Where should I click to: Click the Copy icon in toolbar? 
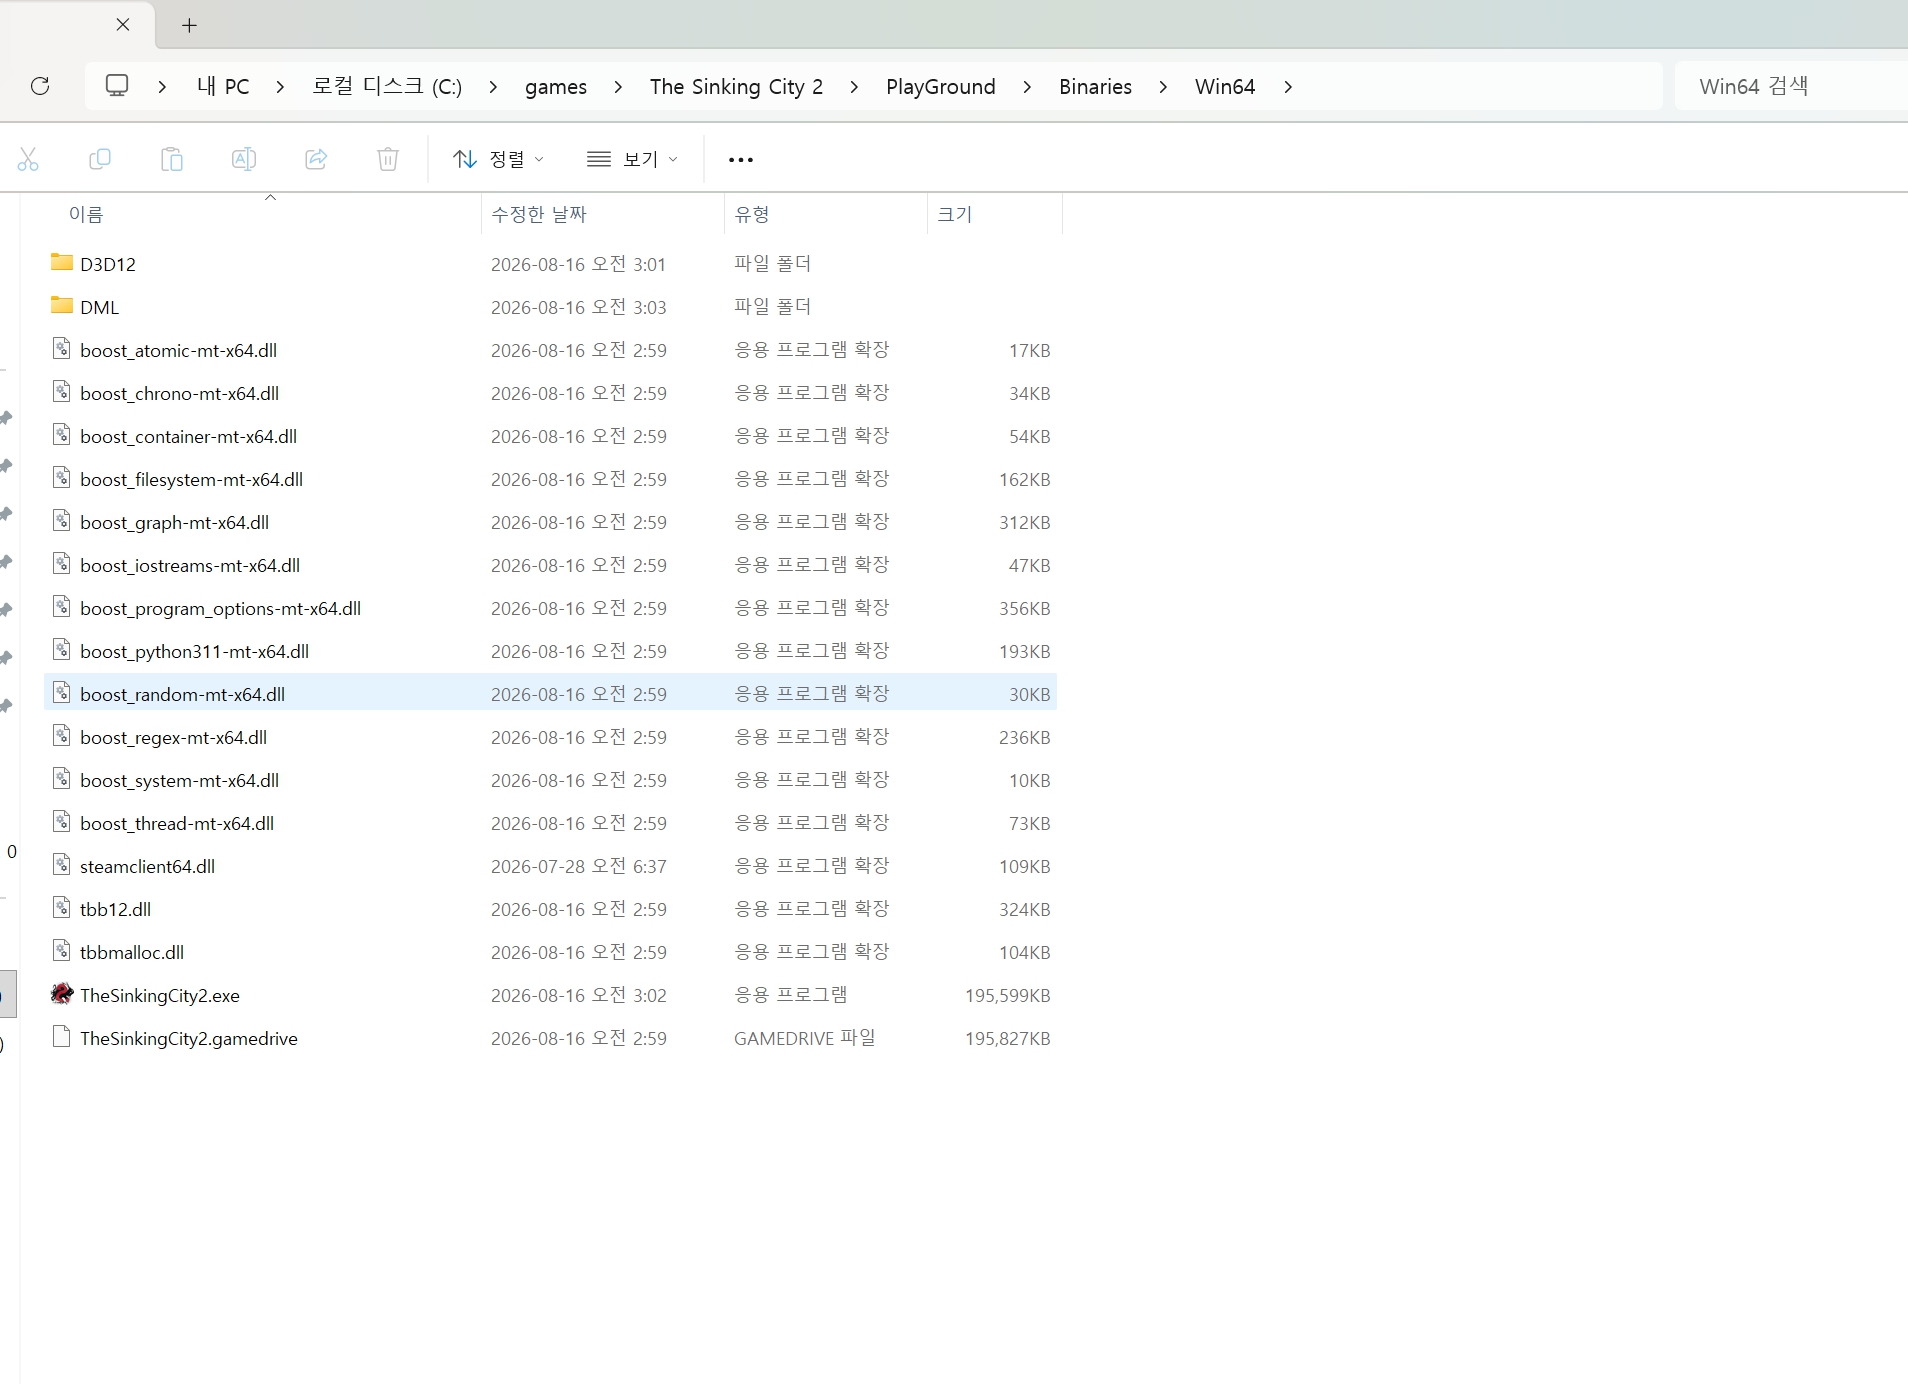coord(100,159)
